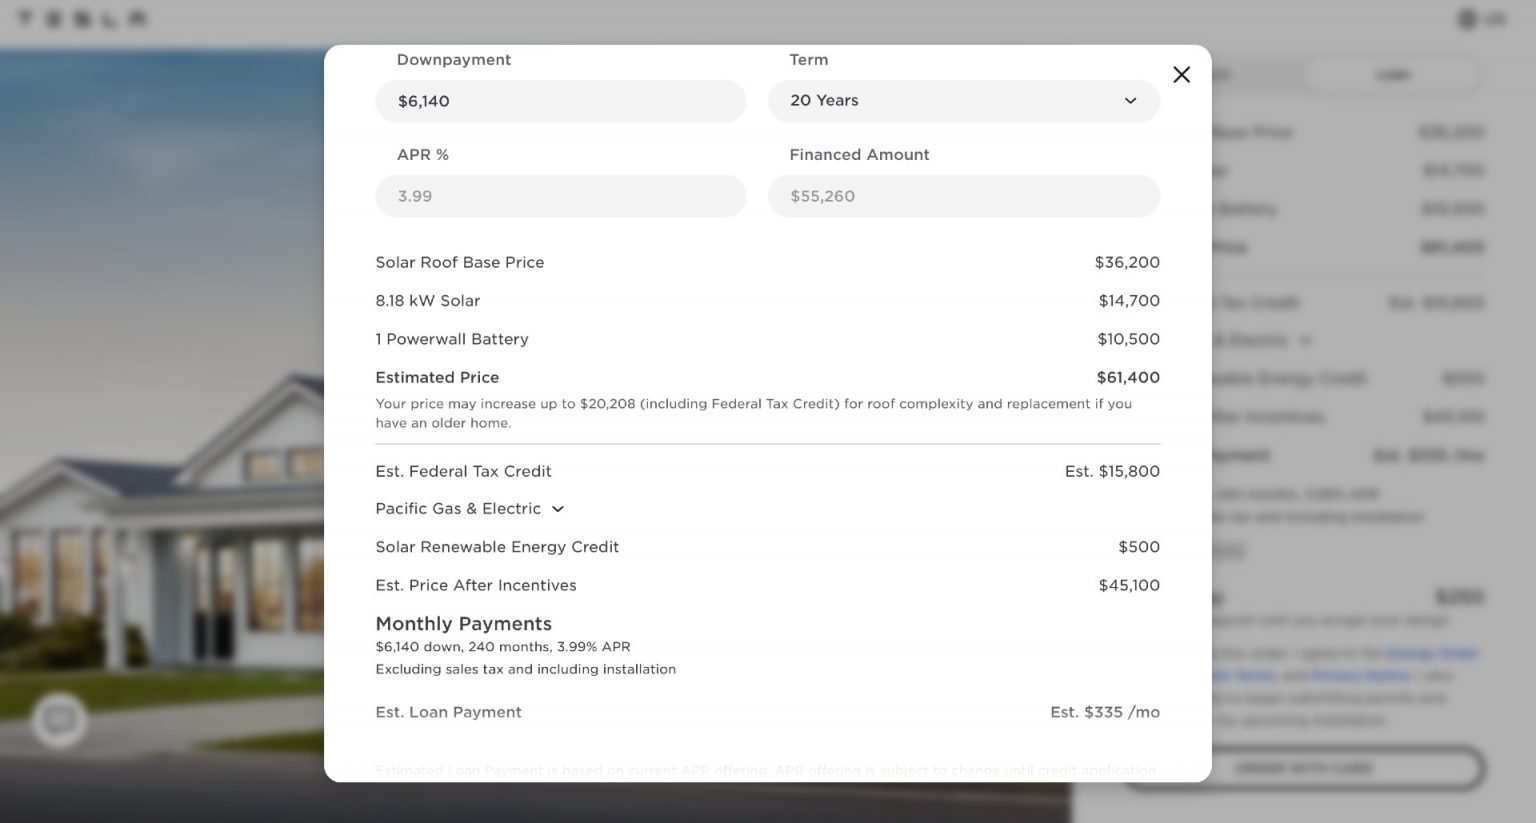Close the loan details modal
Screen dimensions: 1536x823
point(1181,75)
